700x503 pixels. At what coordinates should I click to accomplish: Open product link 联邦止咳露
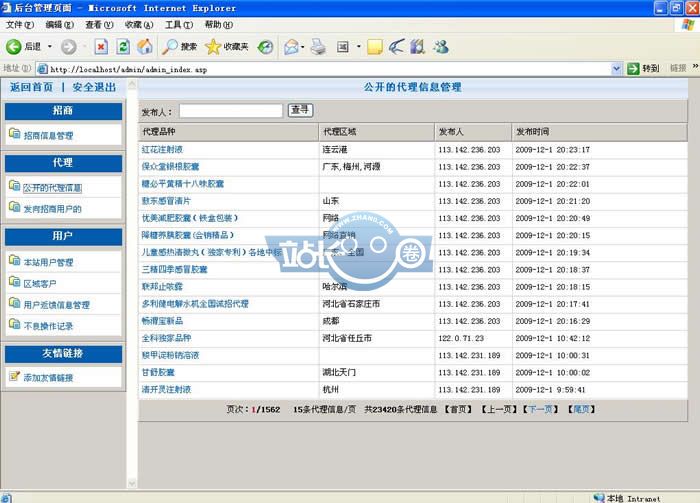click(162, 287)
